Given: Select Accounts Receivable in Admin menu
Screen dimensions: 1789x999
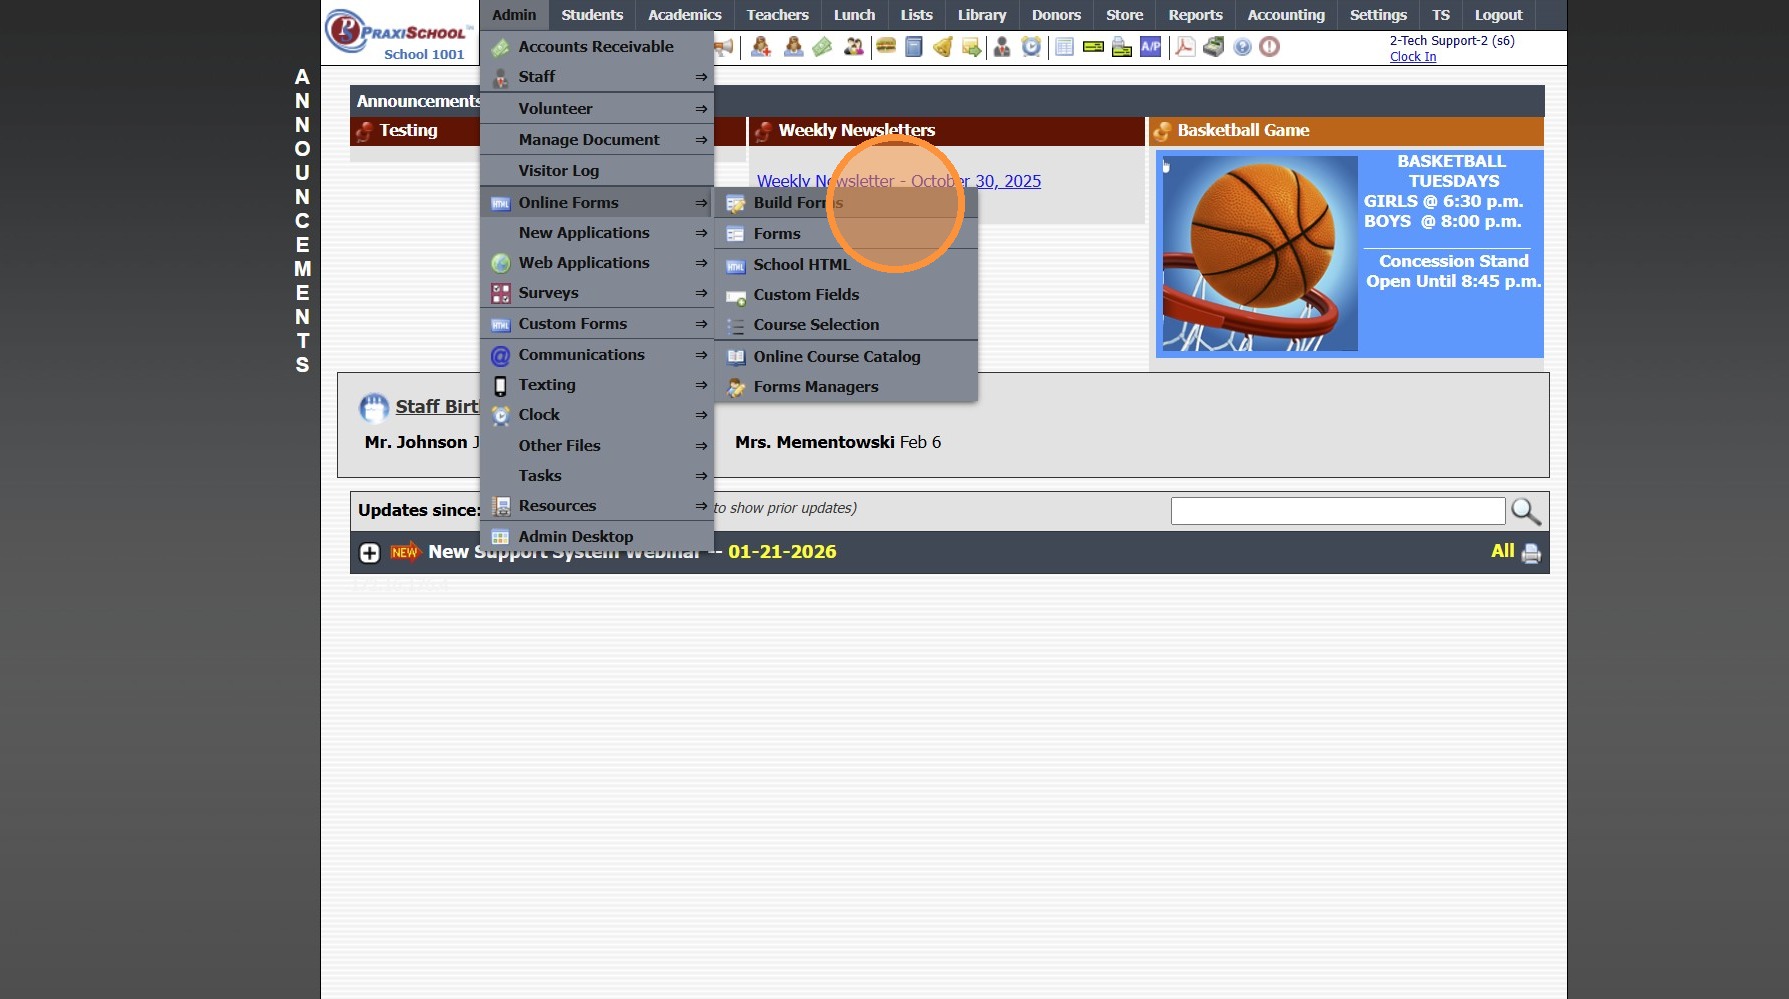Looking at the screenshot, I should [x=597, y=47].
